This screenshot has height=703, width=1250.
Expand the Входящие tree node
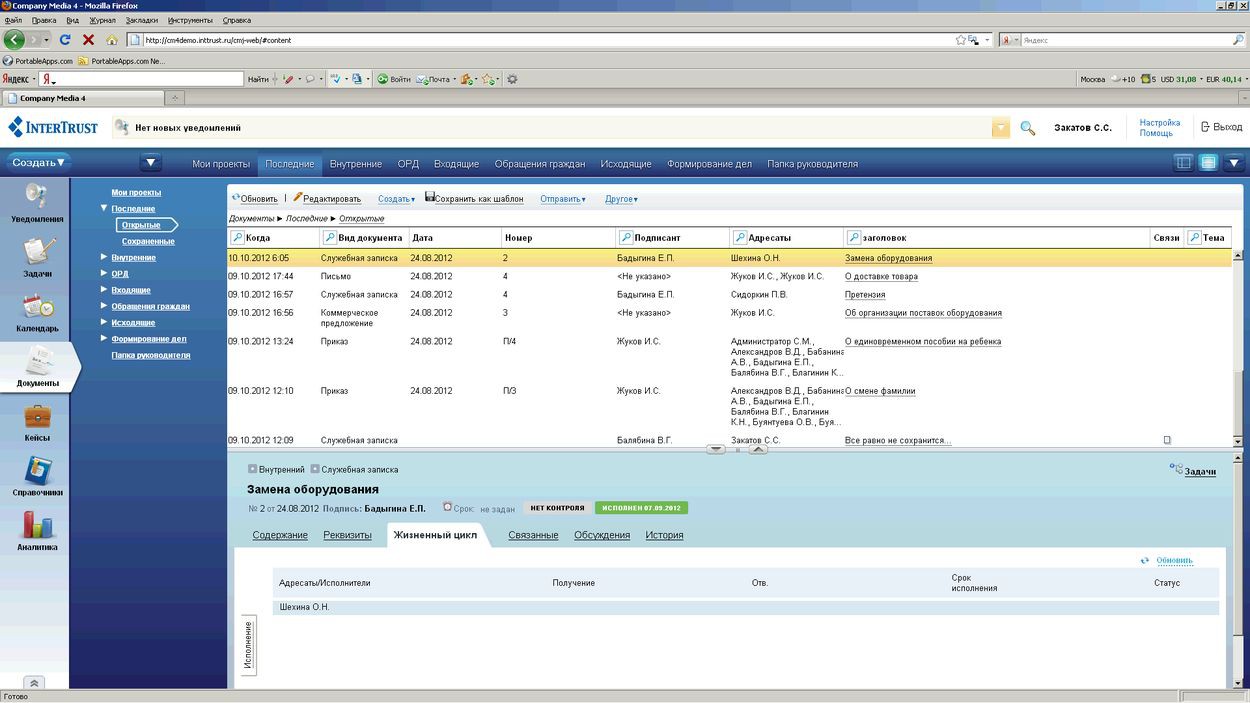[104, 290]
